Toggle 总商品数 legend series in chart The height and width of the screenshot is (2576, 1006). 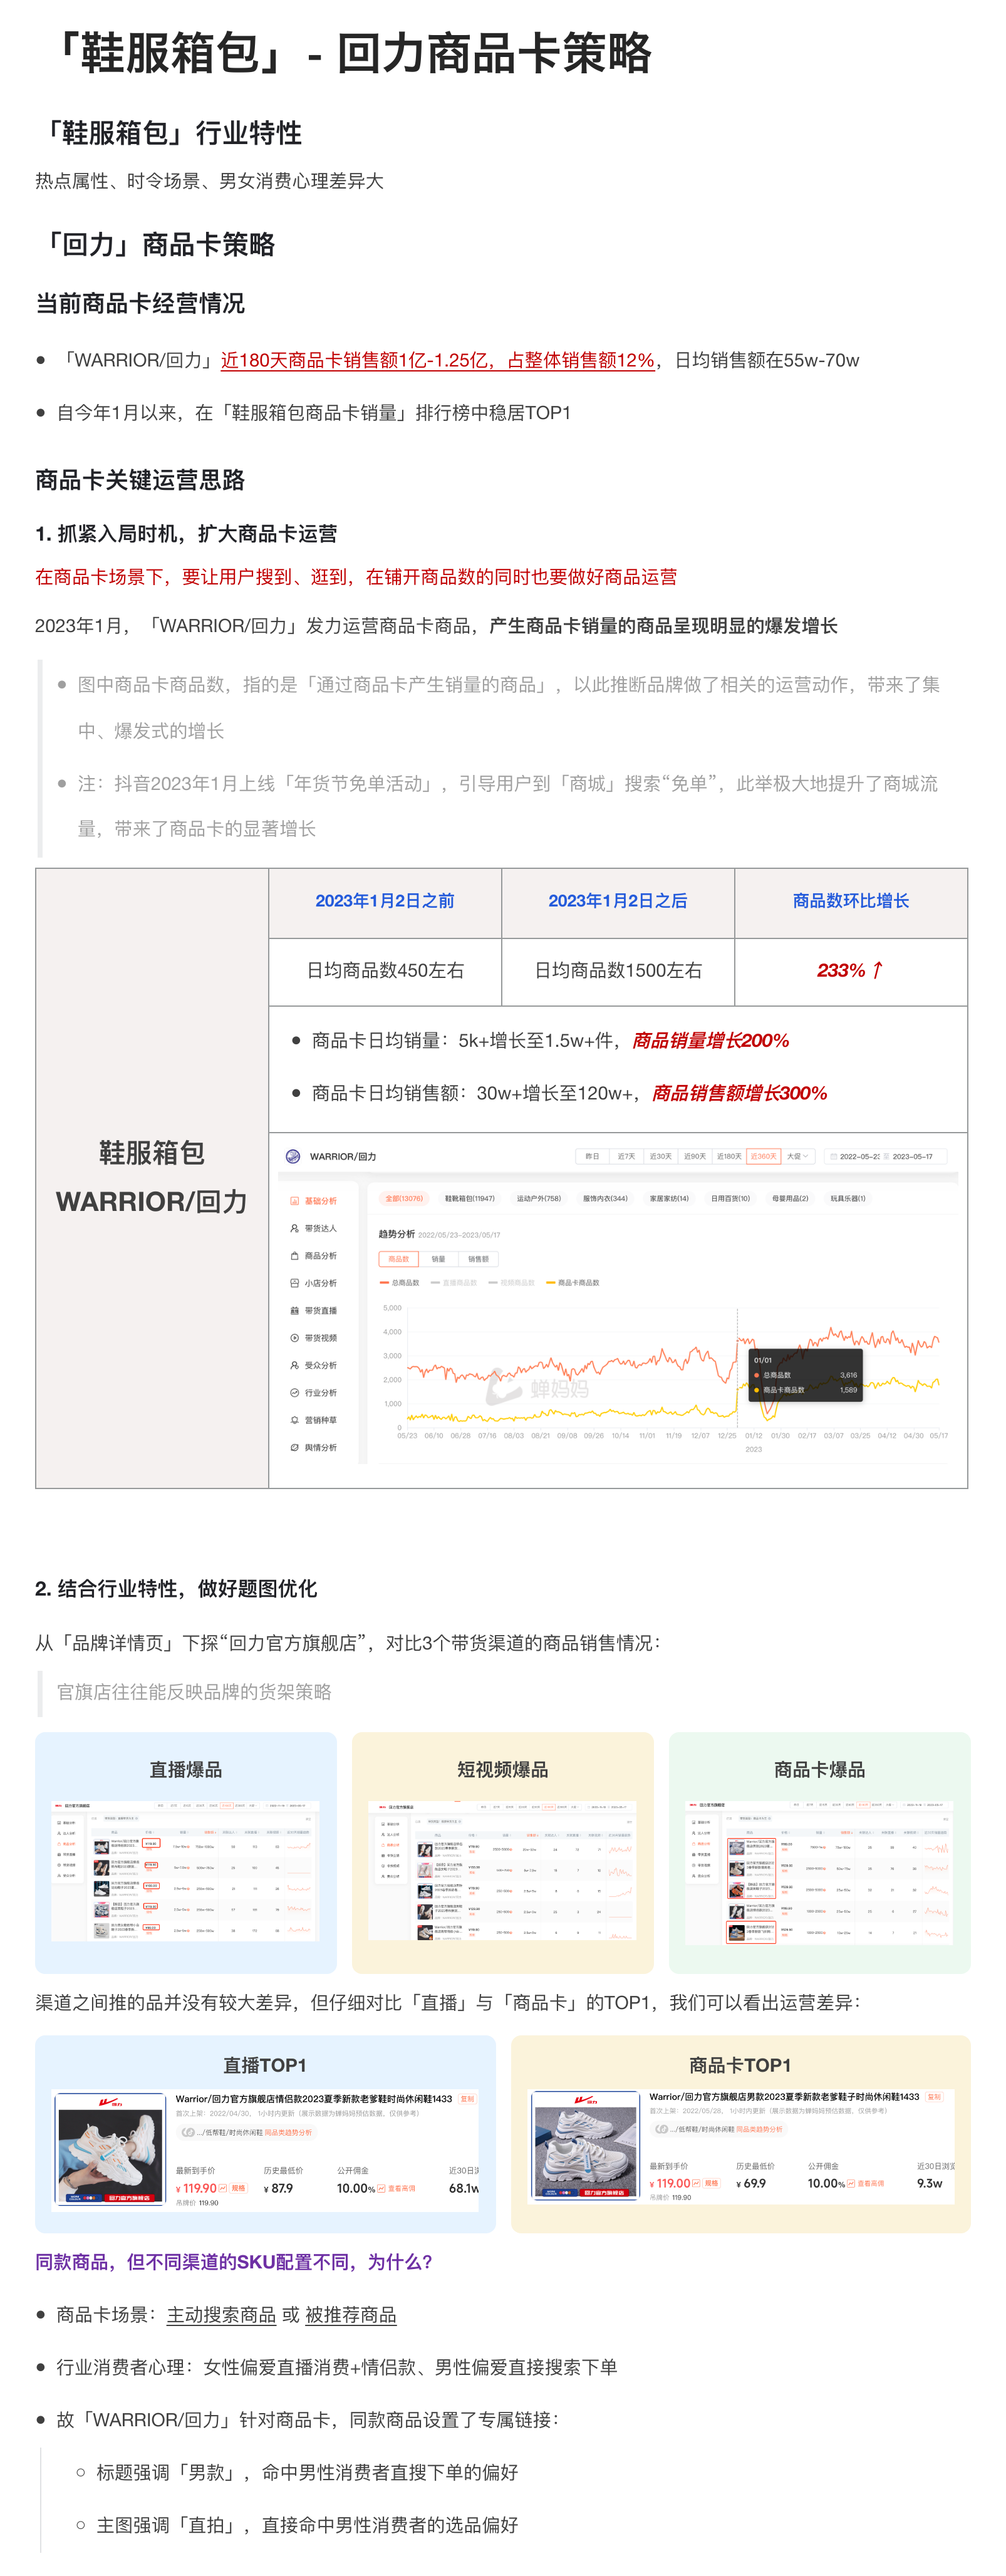(x=399, y=1283)
